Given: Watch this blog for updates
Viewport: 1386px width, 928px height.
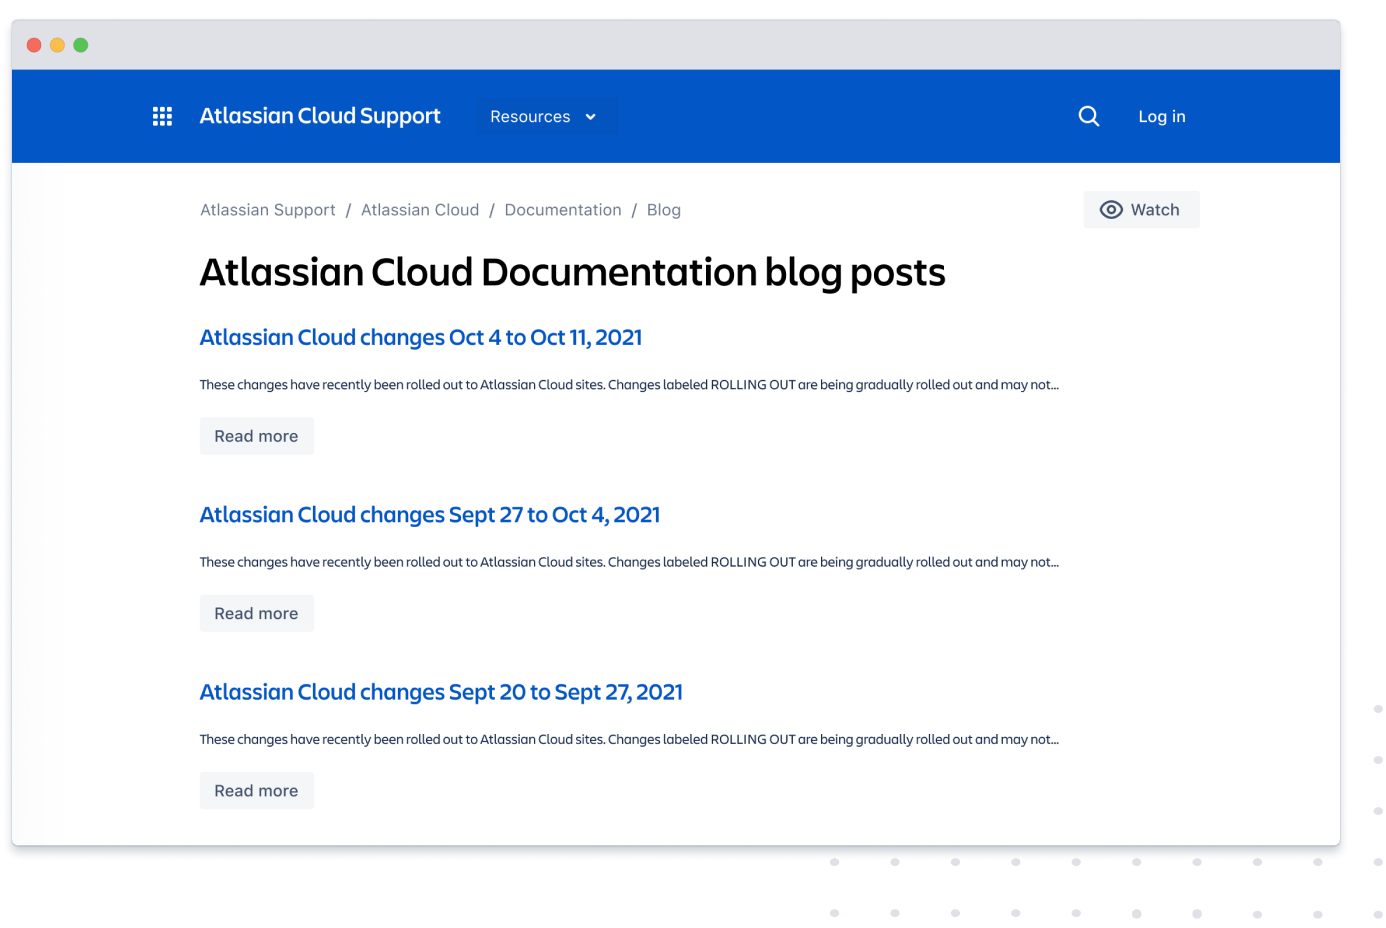Looking at the screenshot, I should click(x=1141, y=209).
